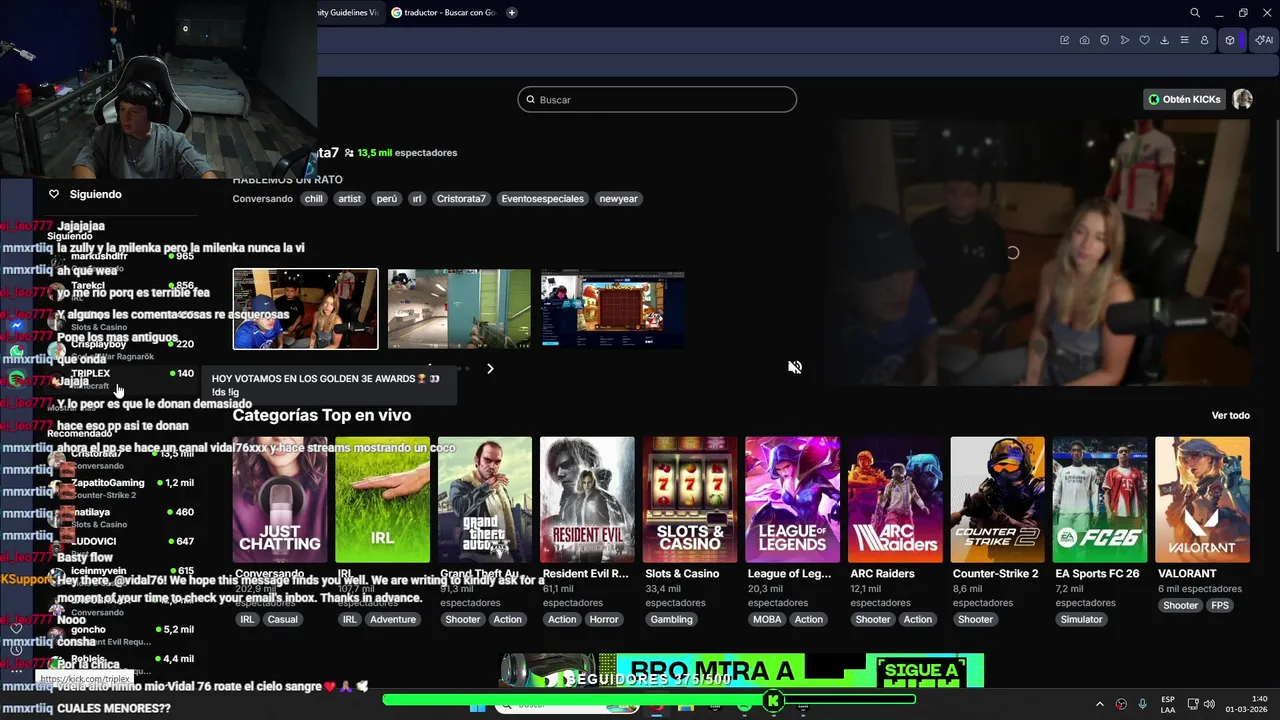Switch to the traductor - Buscar con Google tab
The height and width of the screenshot is (720, 1280).
click(x=442, y=13)
